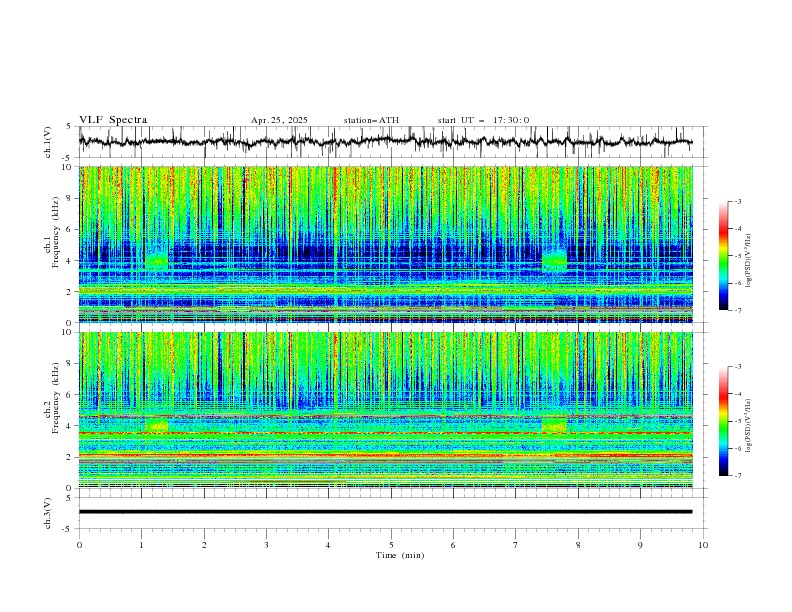Click the time axis tick label "4"
This screenshot has height=612, width=792.
(328, 545)
